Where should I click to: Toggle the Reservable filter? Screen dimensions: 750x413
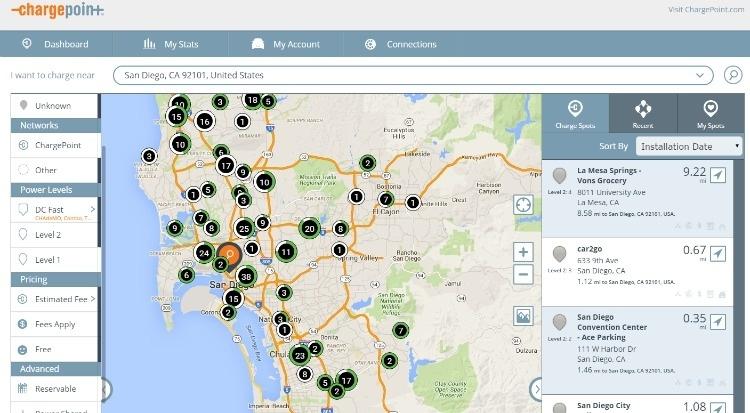[x=55, y=389]
